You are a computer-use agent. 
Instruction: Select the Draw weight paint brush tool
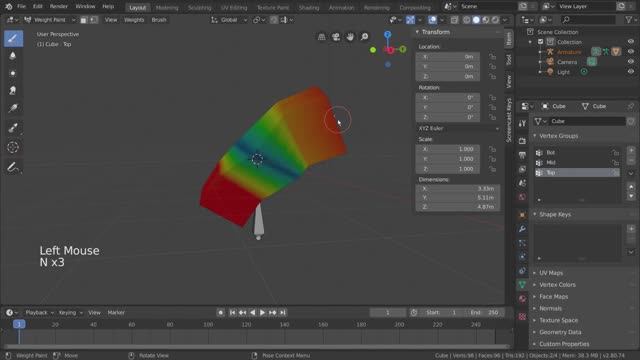click(13, 38)
